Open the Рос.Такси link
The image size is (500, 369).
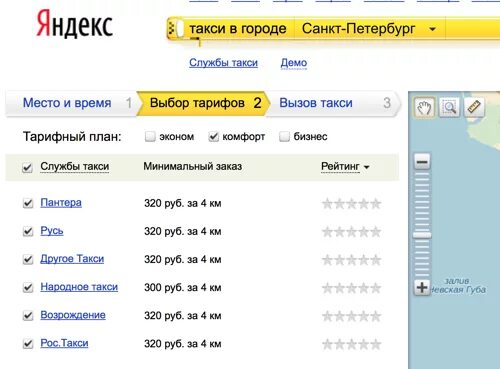pyautogui.click(x=64, y=343)
